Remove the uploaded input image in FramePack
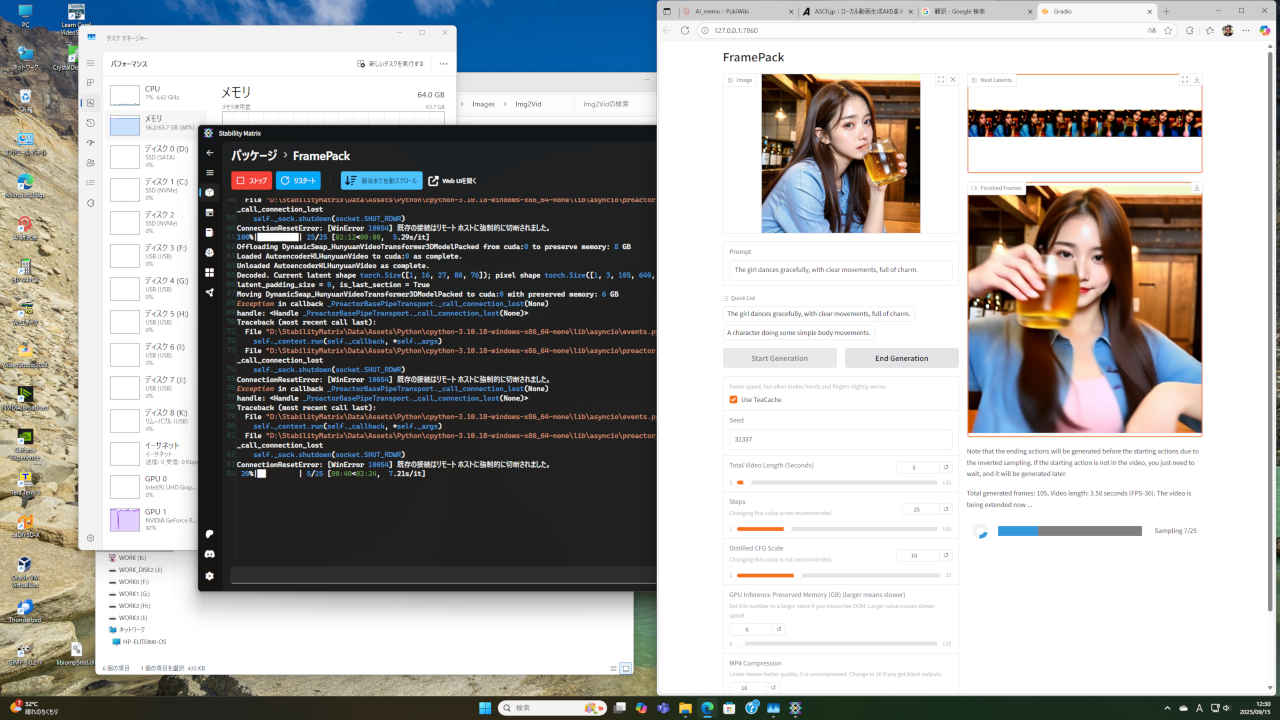The width and height of the screenshot is (1280, 720). click(952, 80)
